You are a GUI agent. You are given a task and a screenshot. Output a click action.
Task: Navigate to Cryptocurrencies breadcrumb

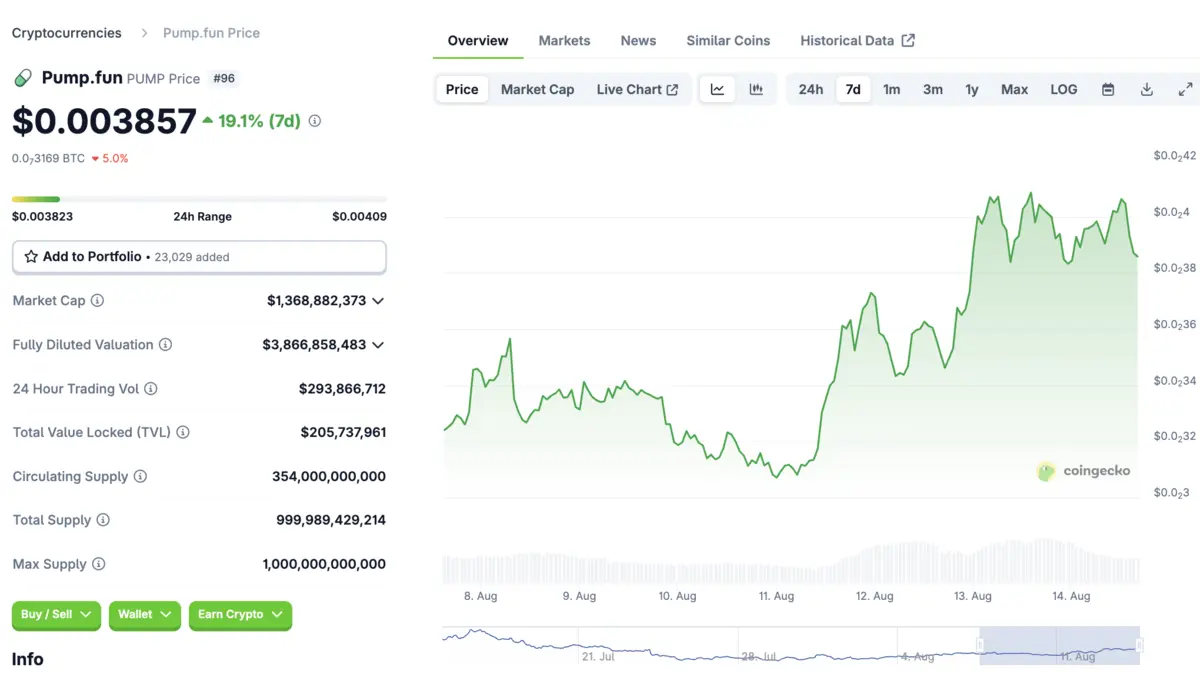click(66, 33)
